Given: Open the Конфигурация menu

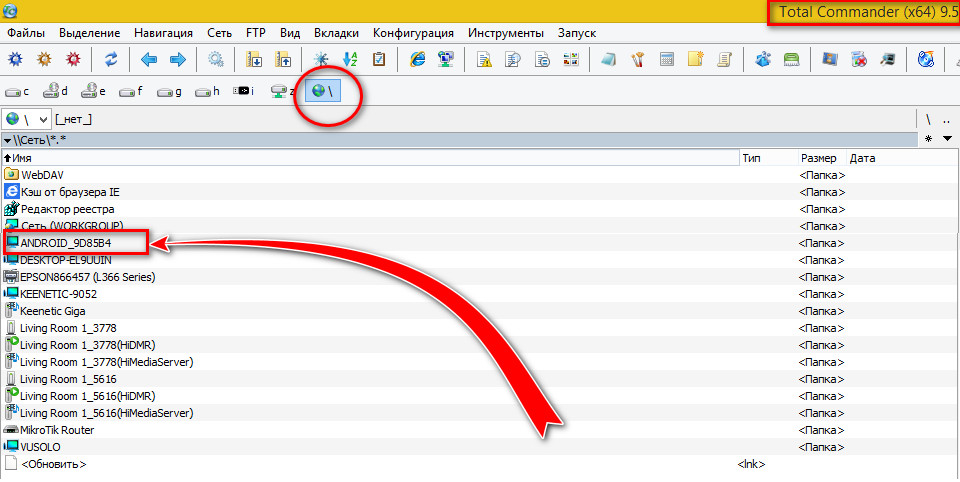Looking at the screenshot, I should point(413,33).
